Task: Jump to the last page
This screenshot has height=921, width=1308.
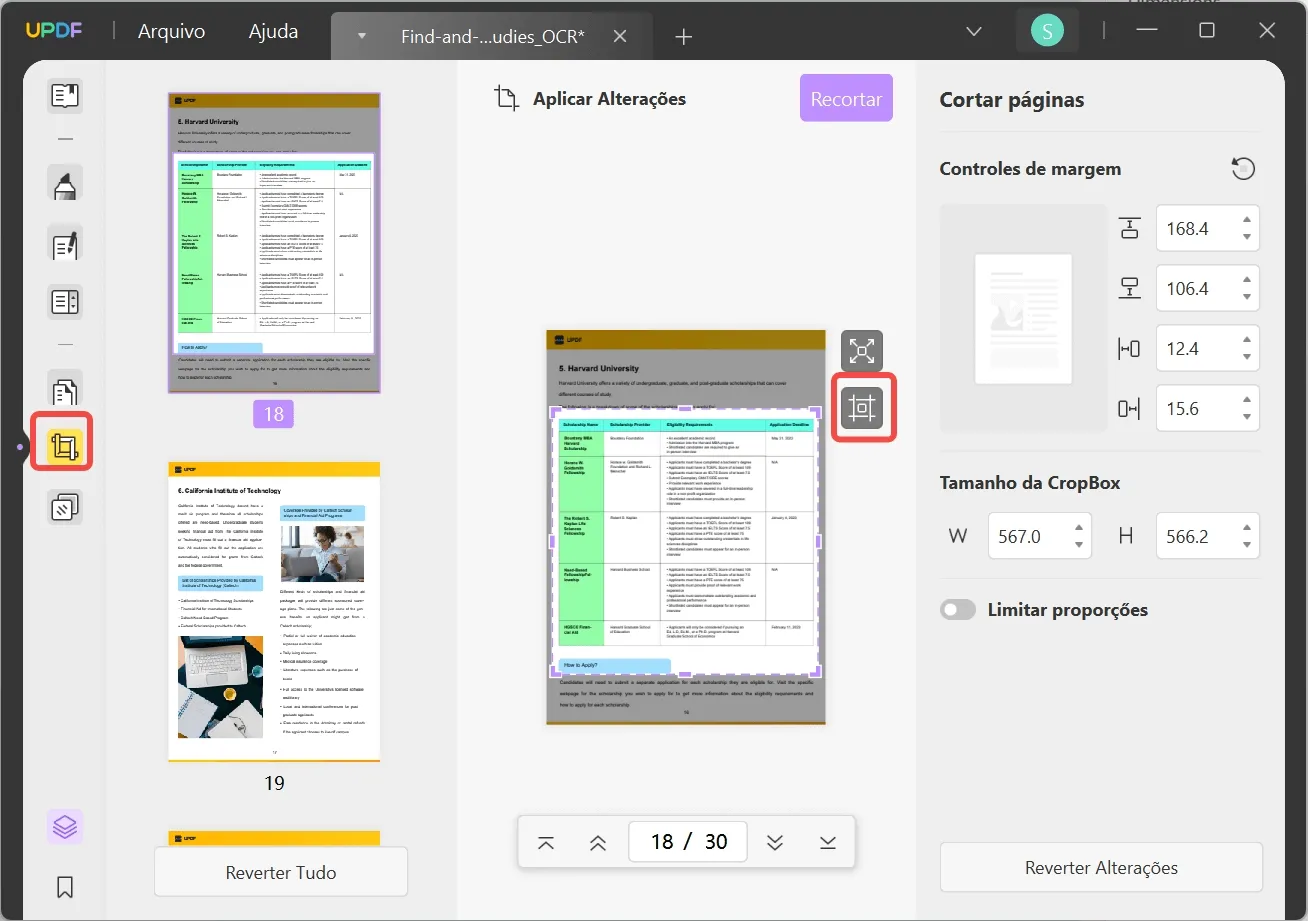Action: (827, 842)
